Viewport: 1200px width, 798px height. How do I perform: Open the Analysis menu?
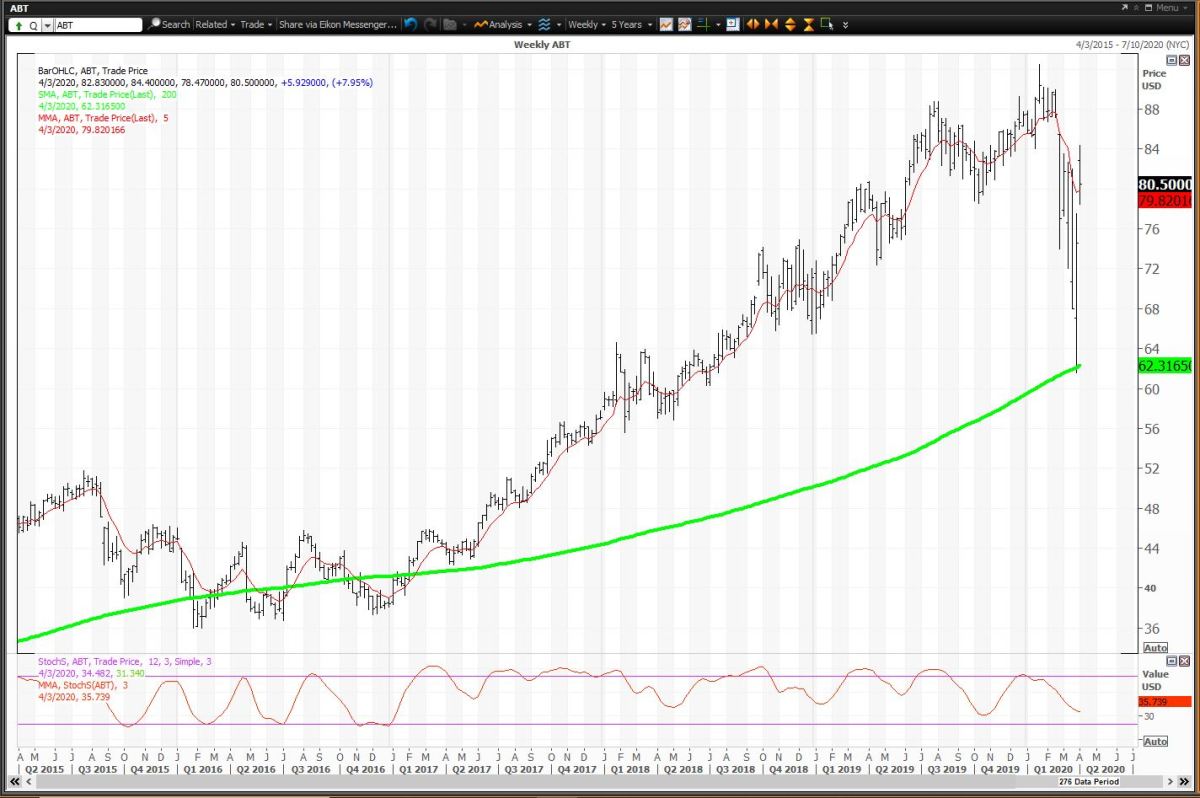tap(503, 24)
